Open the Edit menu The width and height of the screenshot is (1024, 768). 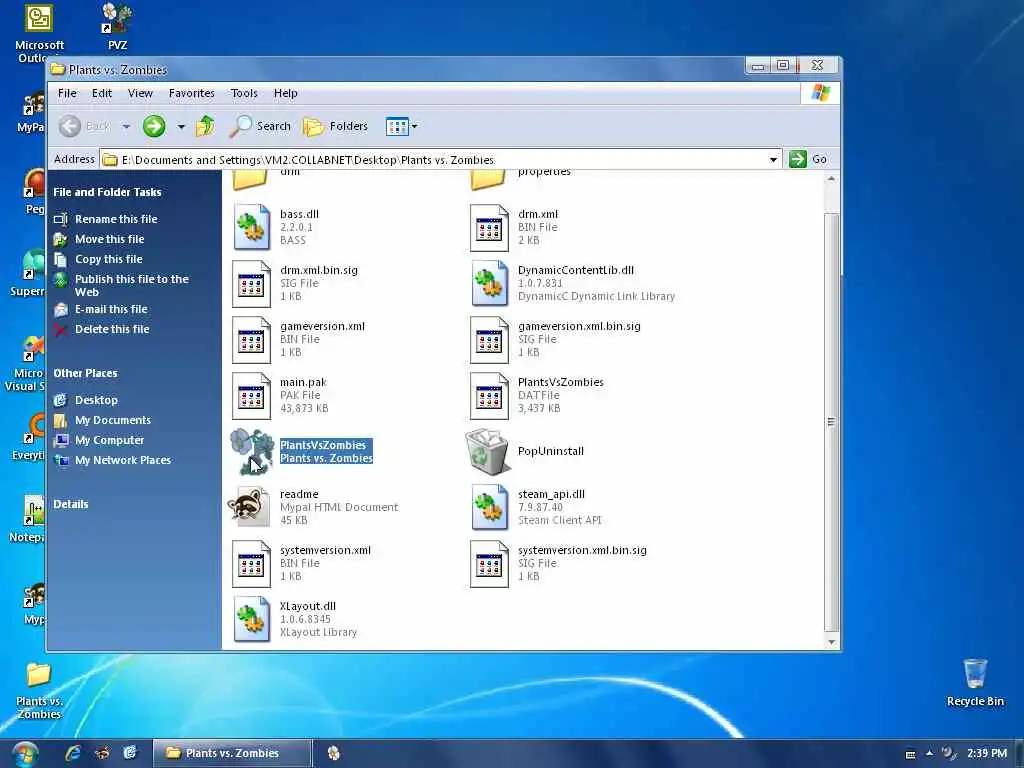point(101,93)
